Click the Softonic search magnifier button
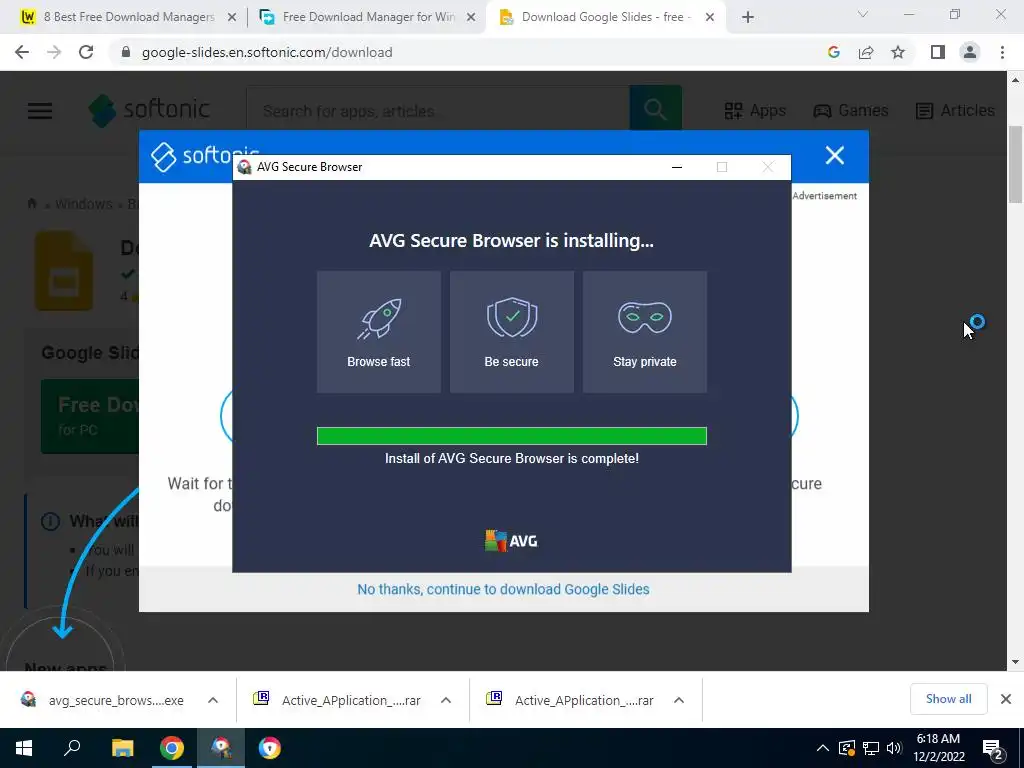This screenshot has height=768, width=1024. pos(656,108)
